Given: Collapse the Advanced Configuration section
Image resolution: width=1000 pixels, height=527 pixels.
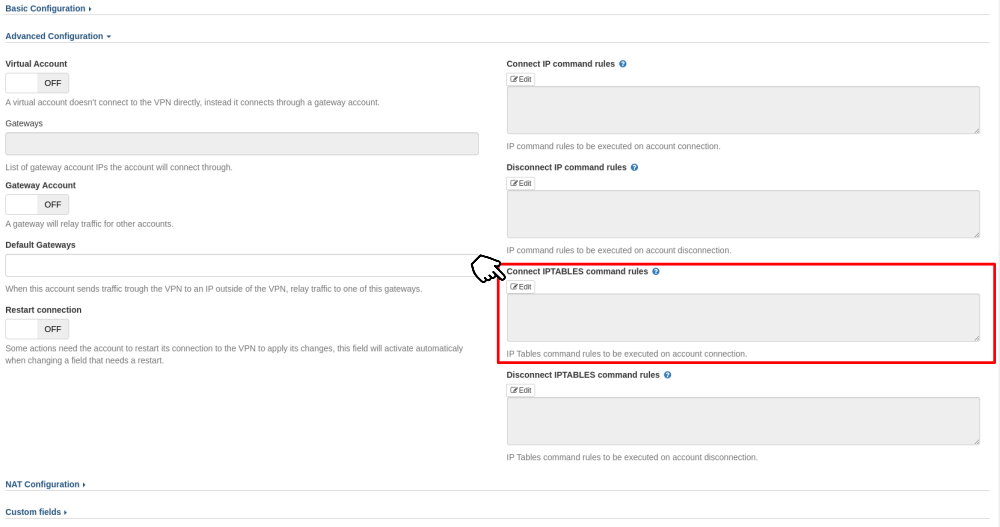Looking at the screenshot, I should [x=58, y=36].
